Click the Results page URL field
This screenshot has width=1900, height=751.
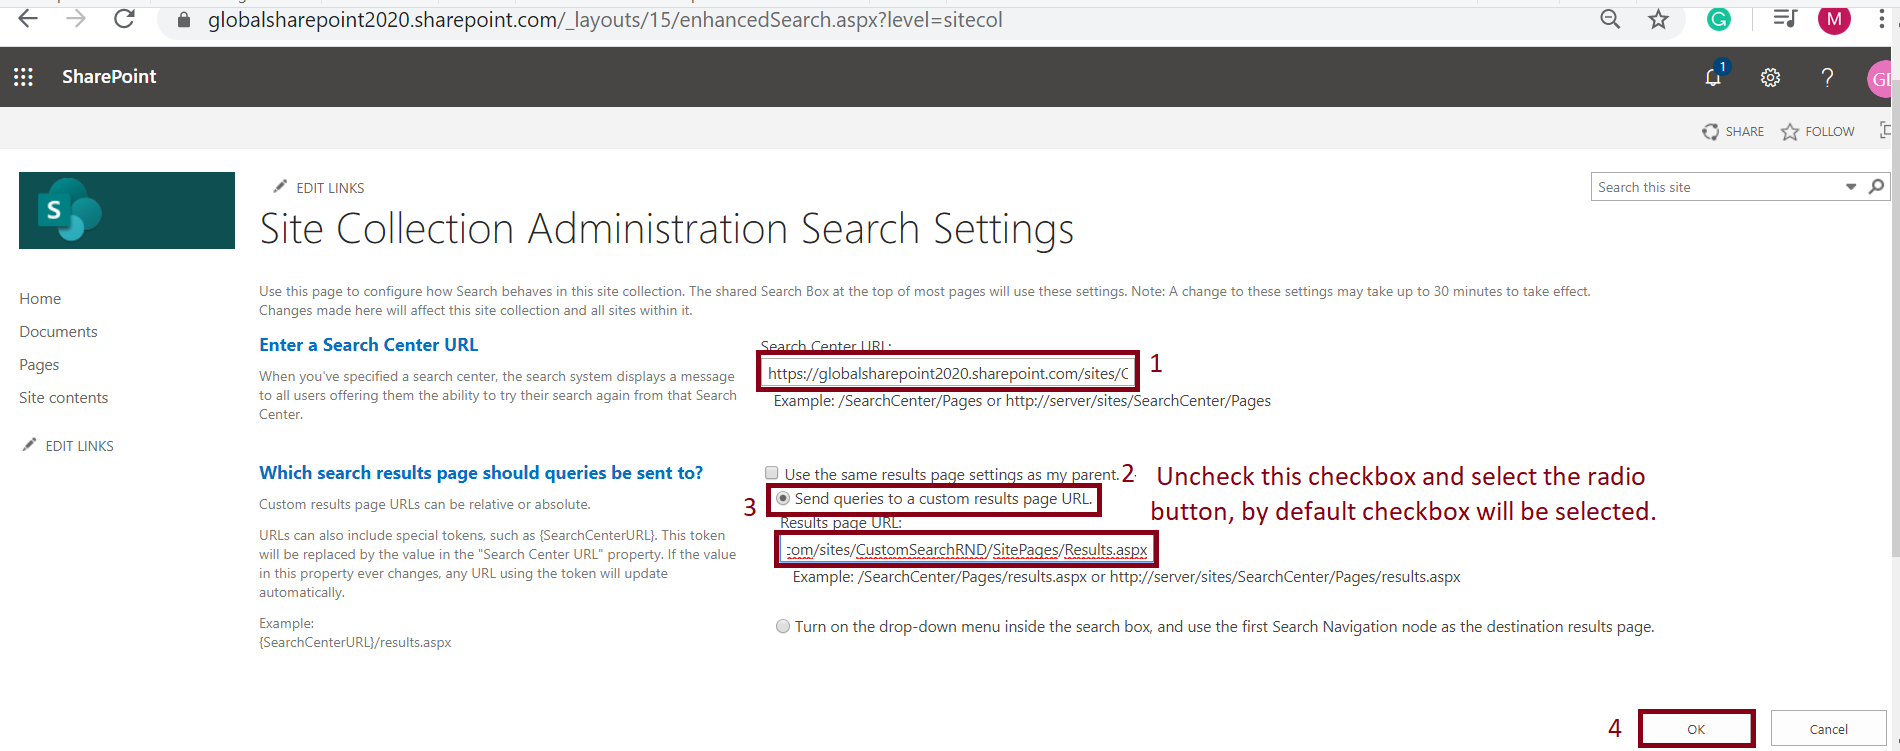(966, 550)
